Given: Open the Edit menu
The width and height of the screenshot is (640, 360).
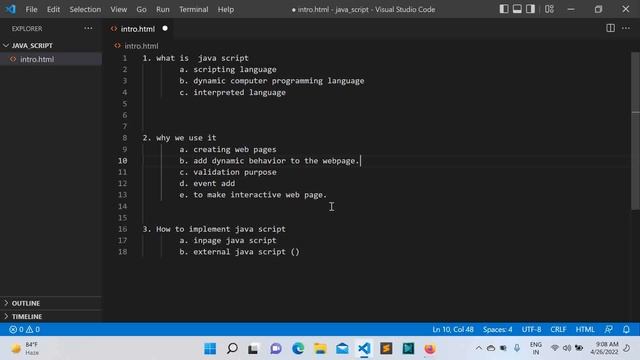Looking at the screenshot, I should pyautogui.click(x=53, y=9).
